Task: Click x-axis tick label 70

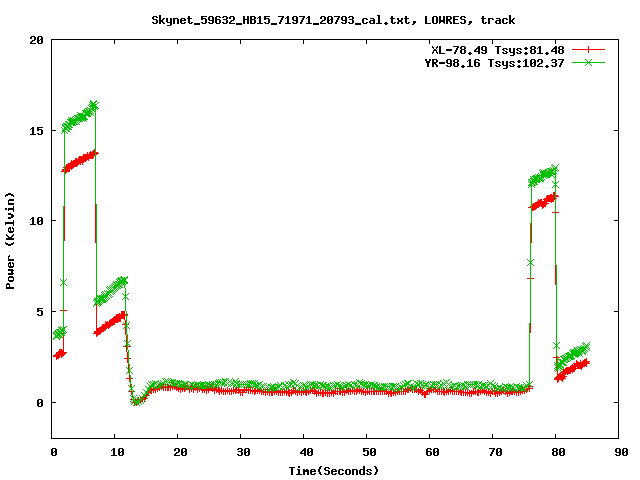Action: (495, 452)
